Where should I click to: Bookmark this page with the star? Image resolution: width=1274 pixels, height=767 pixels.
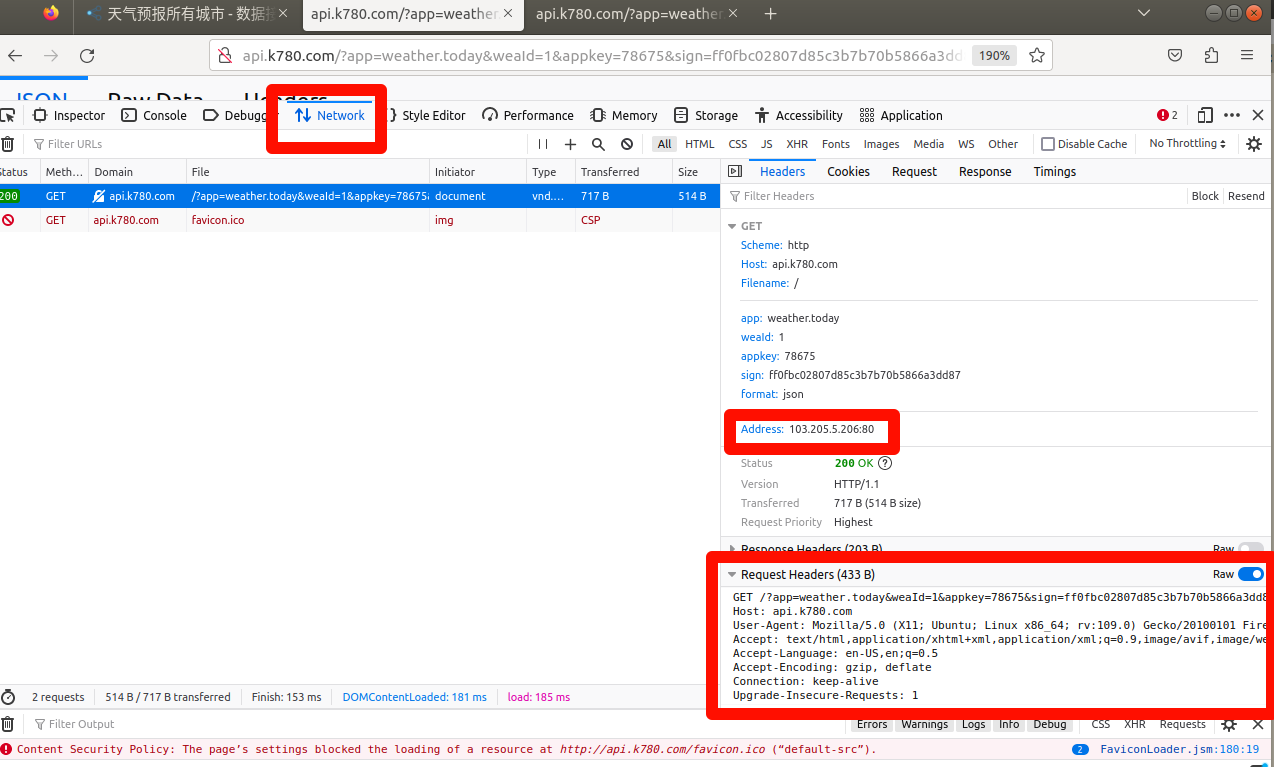1037,56
